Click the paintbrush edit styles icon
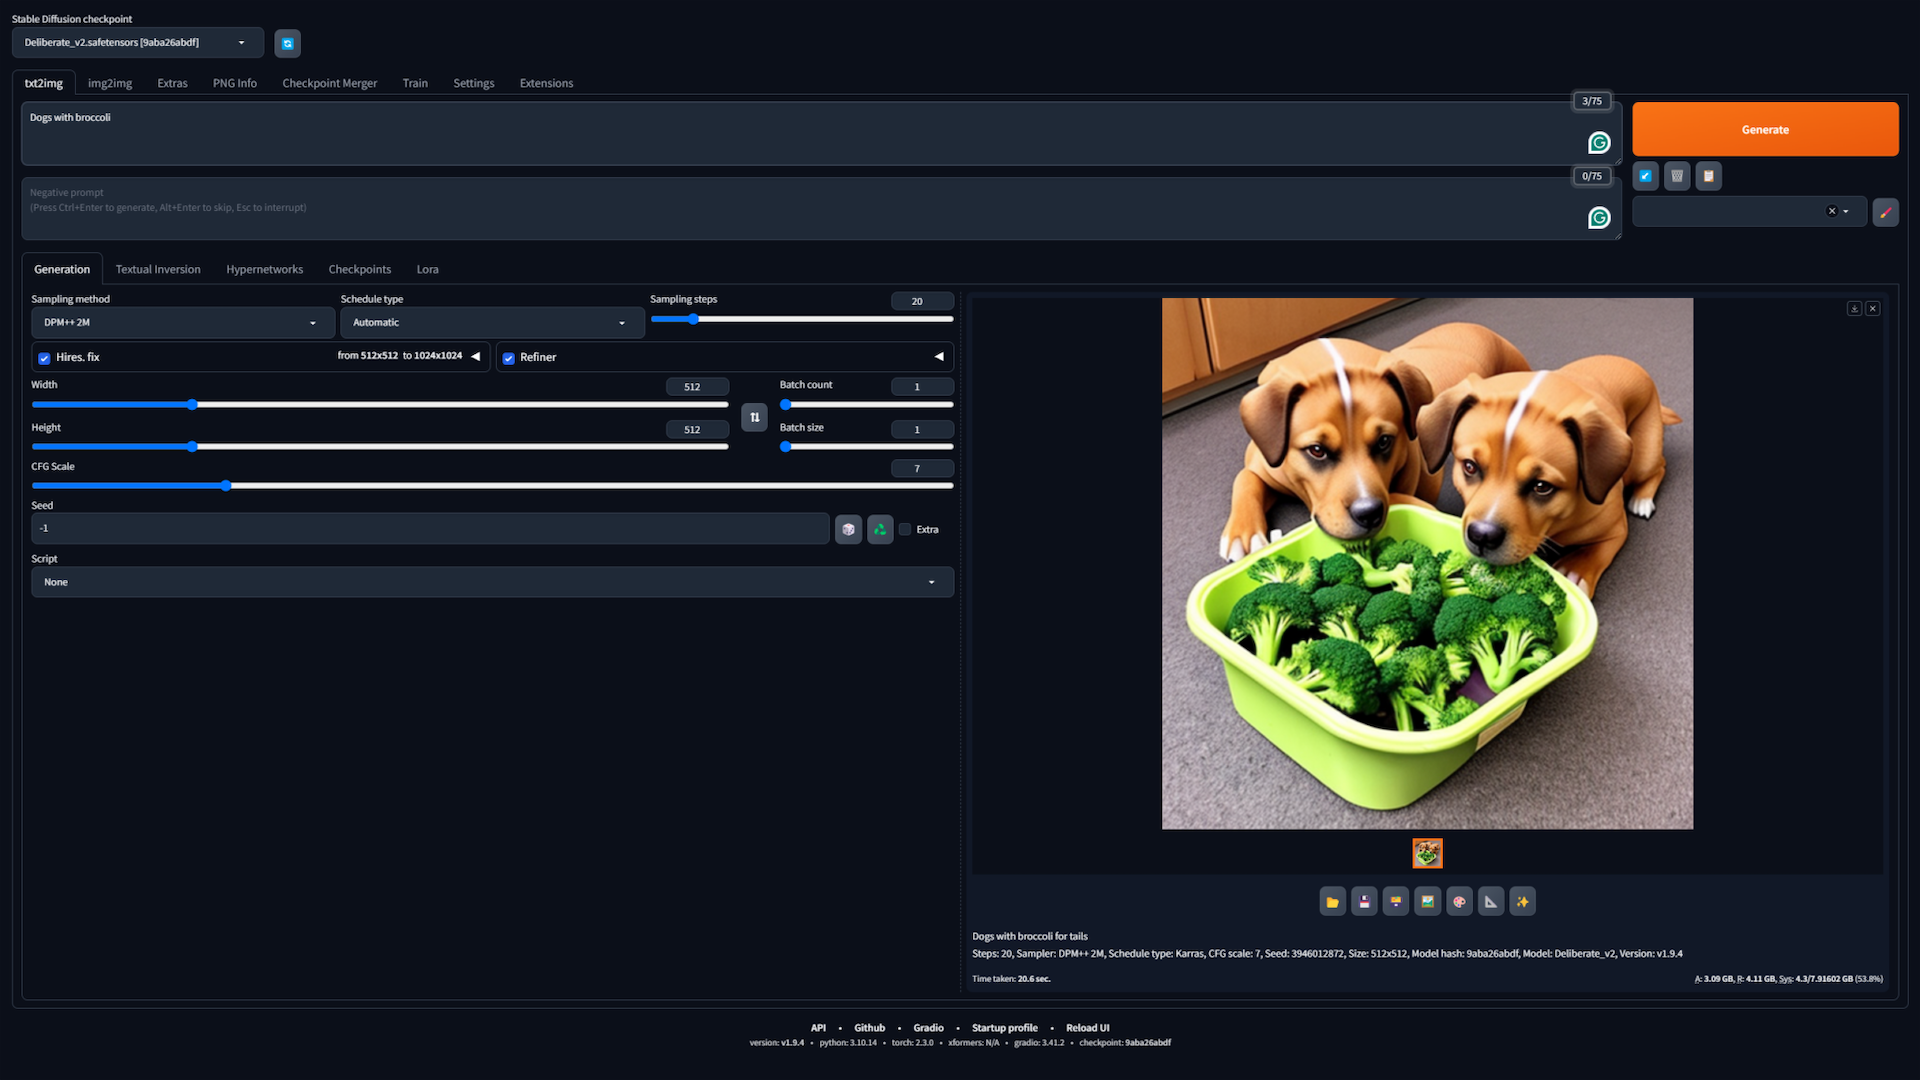1920x1080 pixels. pos(1885,212)
